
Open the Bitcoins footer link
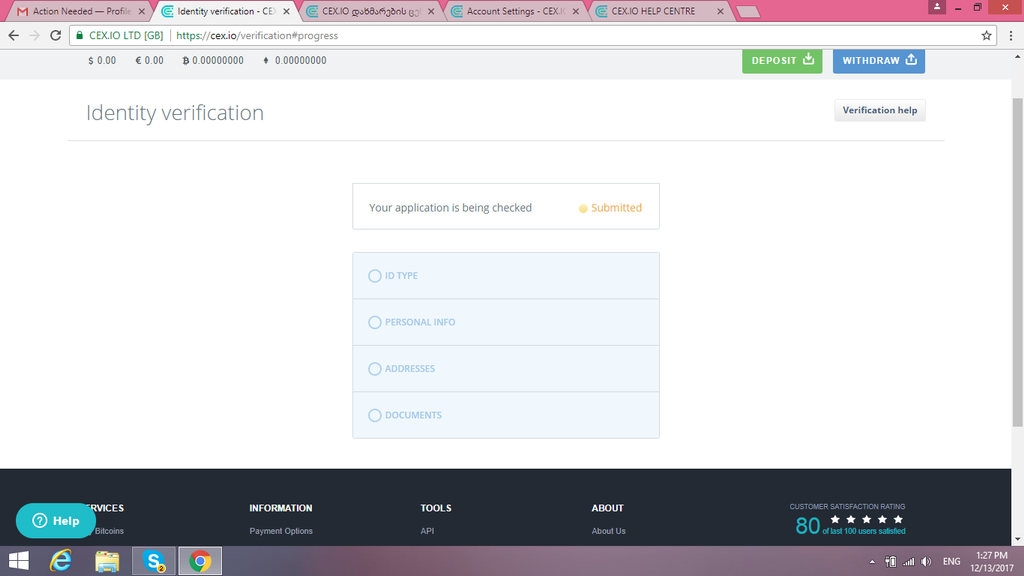109,531
